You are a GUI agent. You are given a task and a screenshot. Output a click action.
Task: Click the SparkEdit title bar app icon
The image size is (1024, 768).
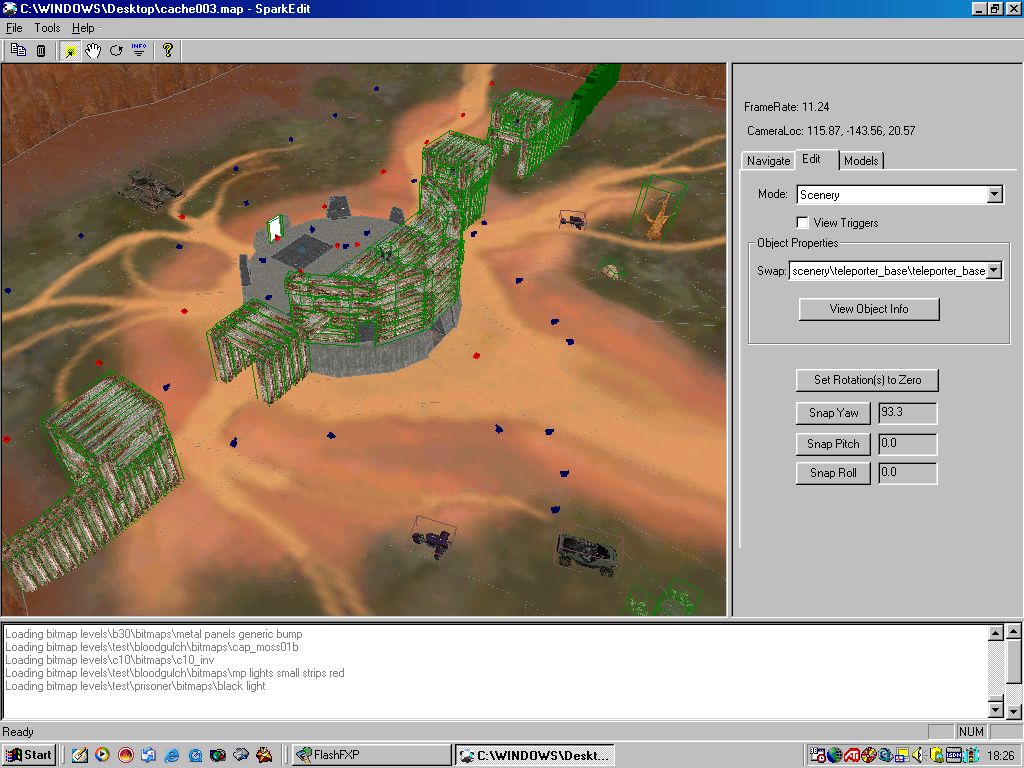point(9,8)
